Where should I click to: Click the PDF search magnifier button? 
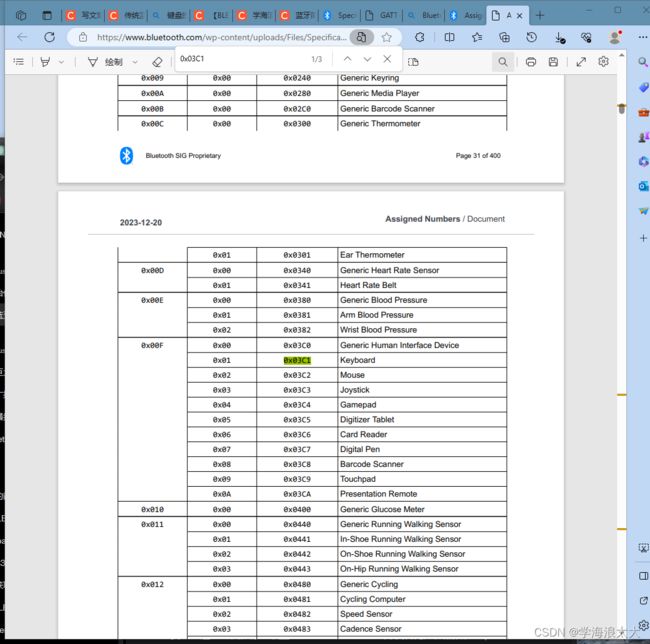click(x=503, y=62)
